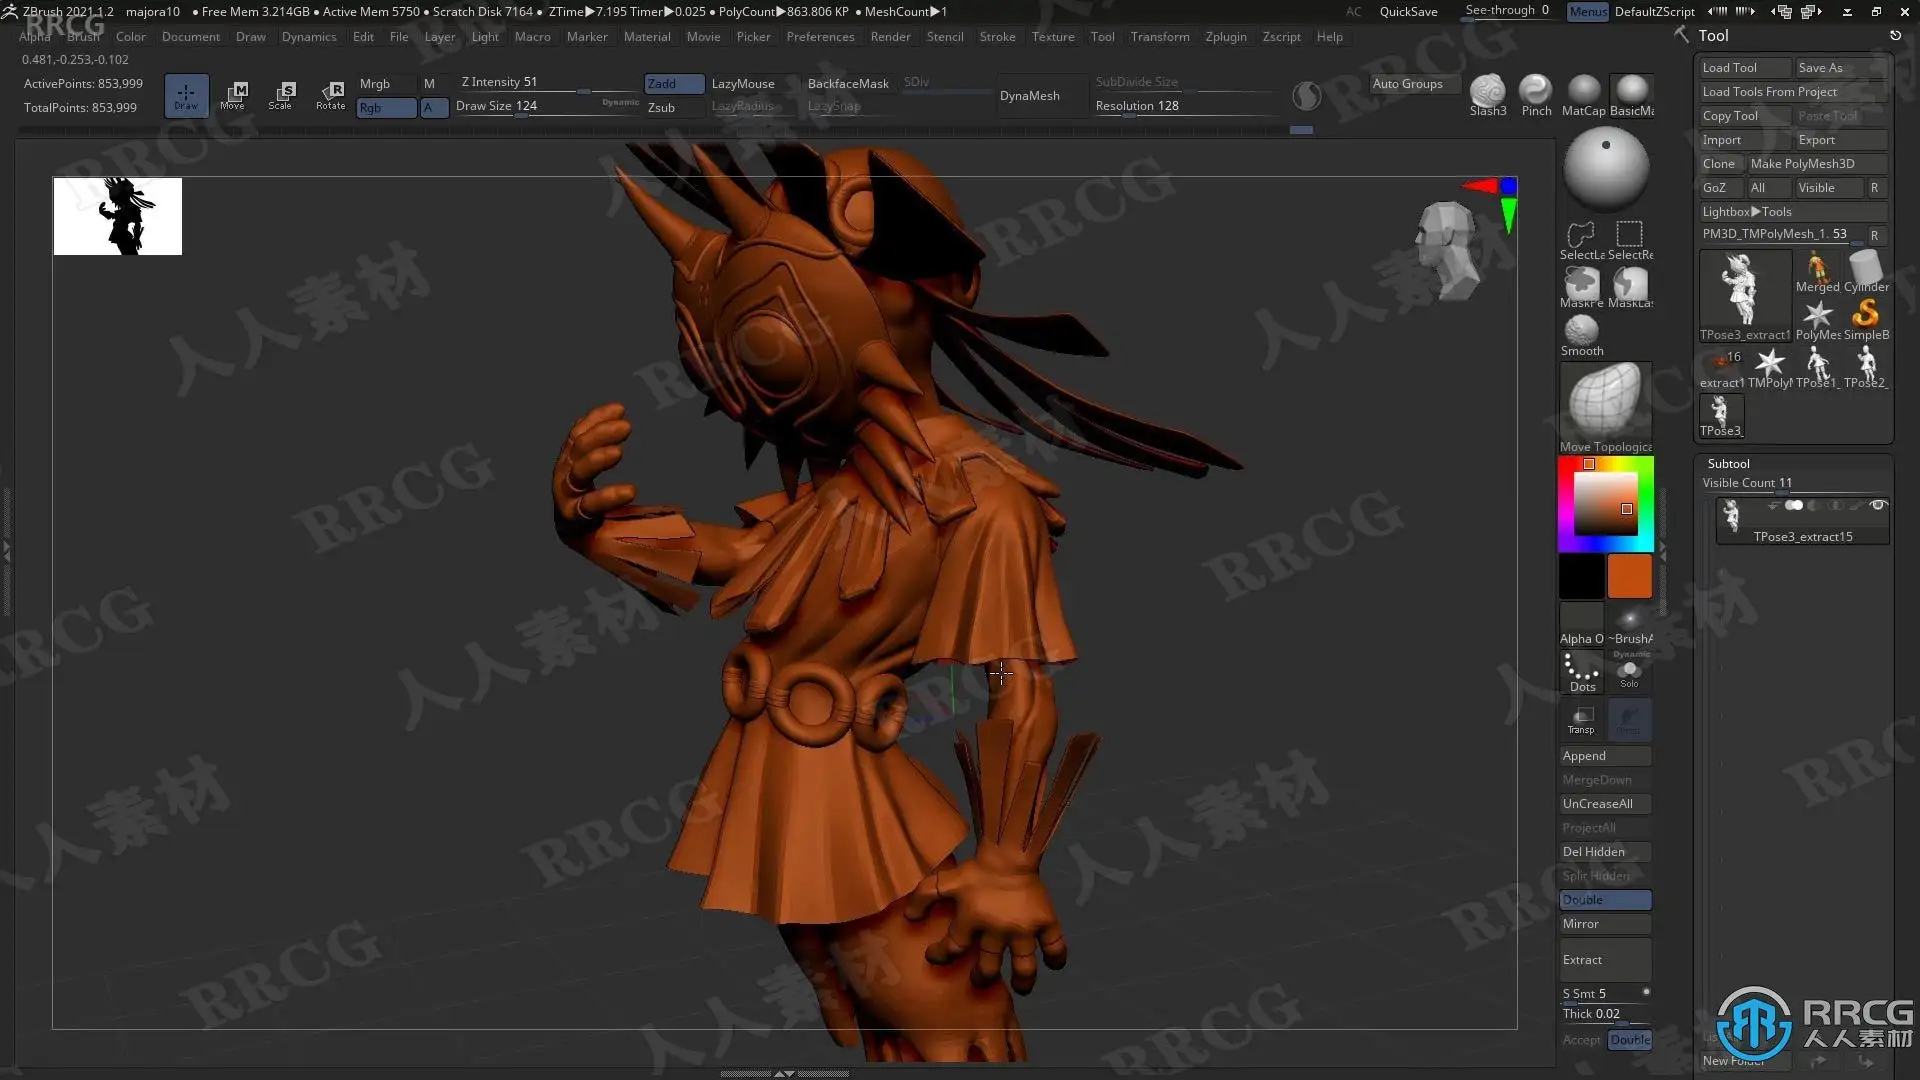
Task: Pick the SelectLasso brush
Action: pyautogui.click(x=1581, y=240)
